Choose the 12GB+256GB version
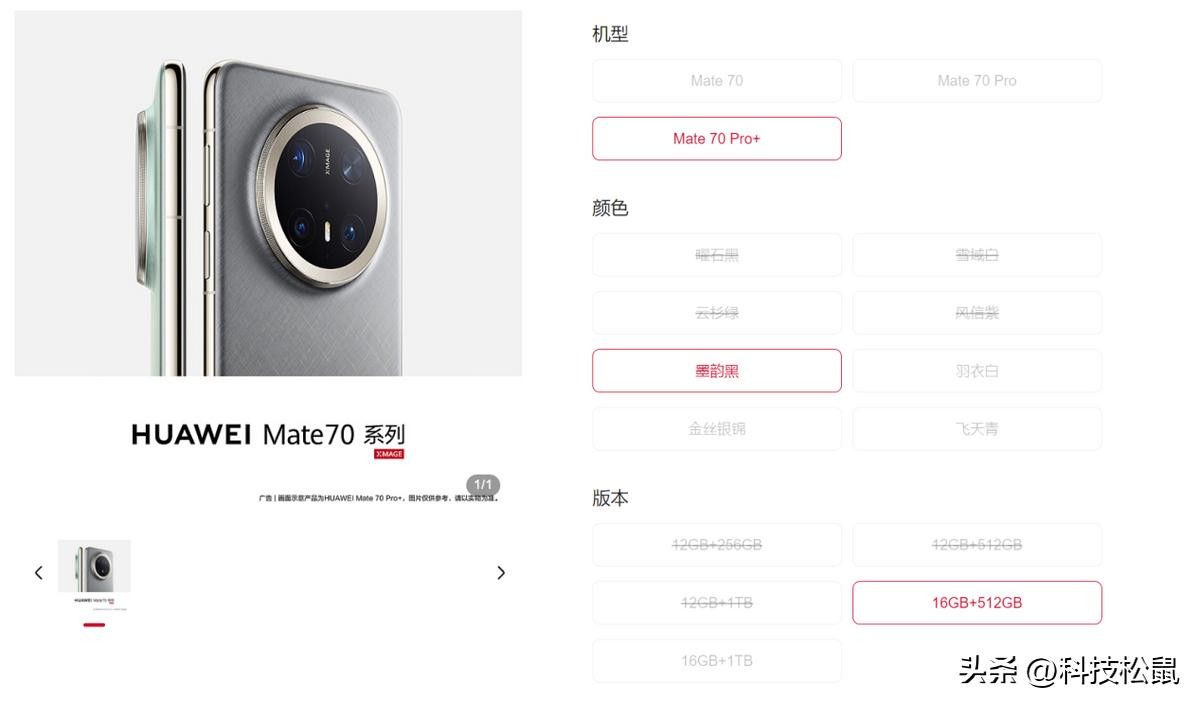This screenshot has width=1200, height=706. coord(717,545)
